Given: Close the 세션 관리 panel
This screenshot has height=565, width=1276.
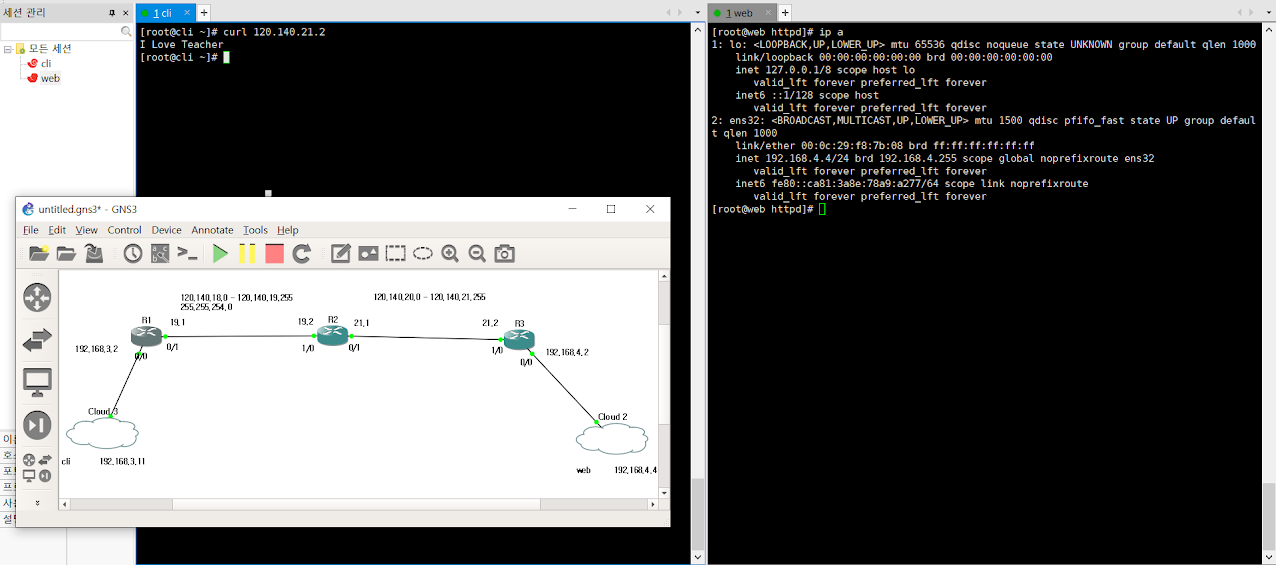Looking at the screenshot, I should click(126, 13).
